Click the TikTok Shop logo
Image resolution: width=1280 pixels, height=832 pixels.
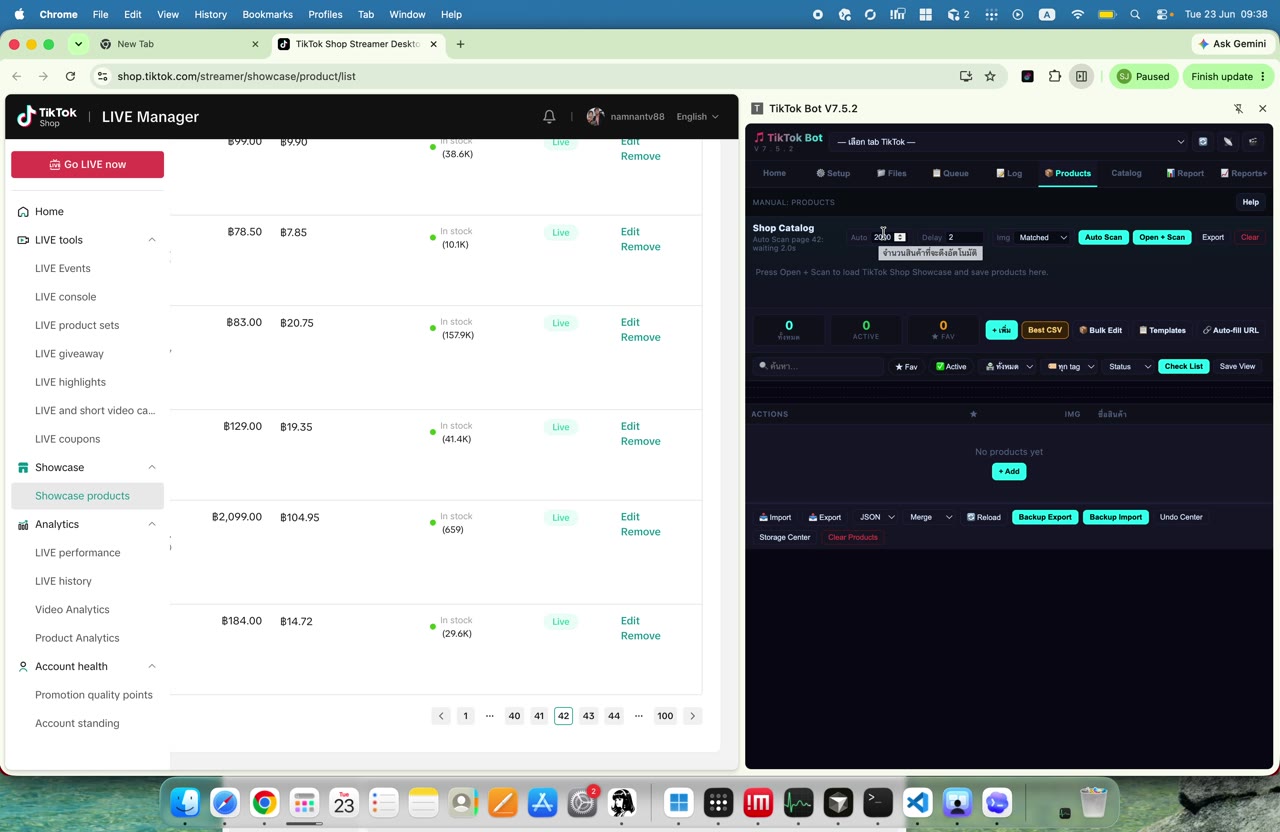pos(47,117)
